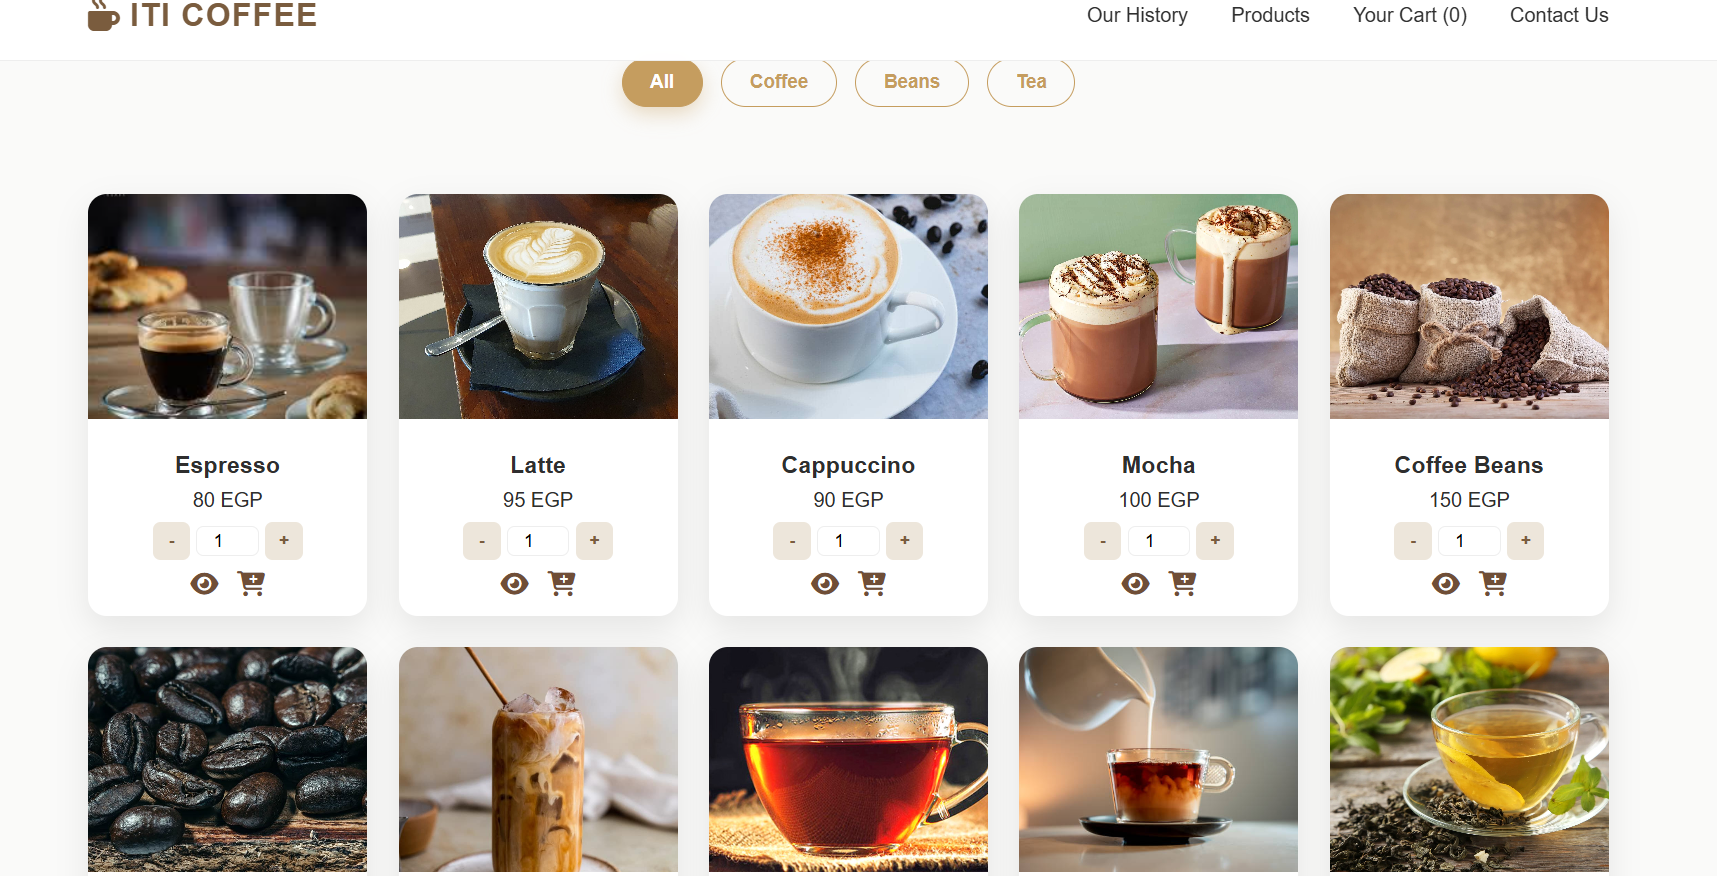Click the ITI Coffee cup logo
The image size is (1717, 876).
[103, 15]
